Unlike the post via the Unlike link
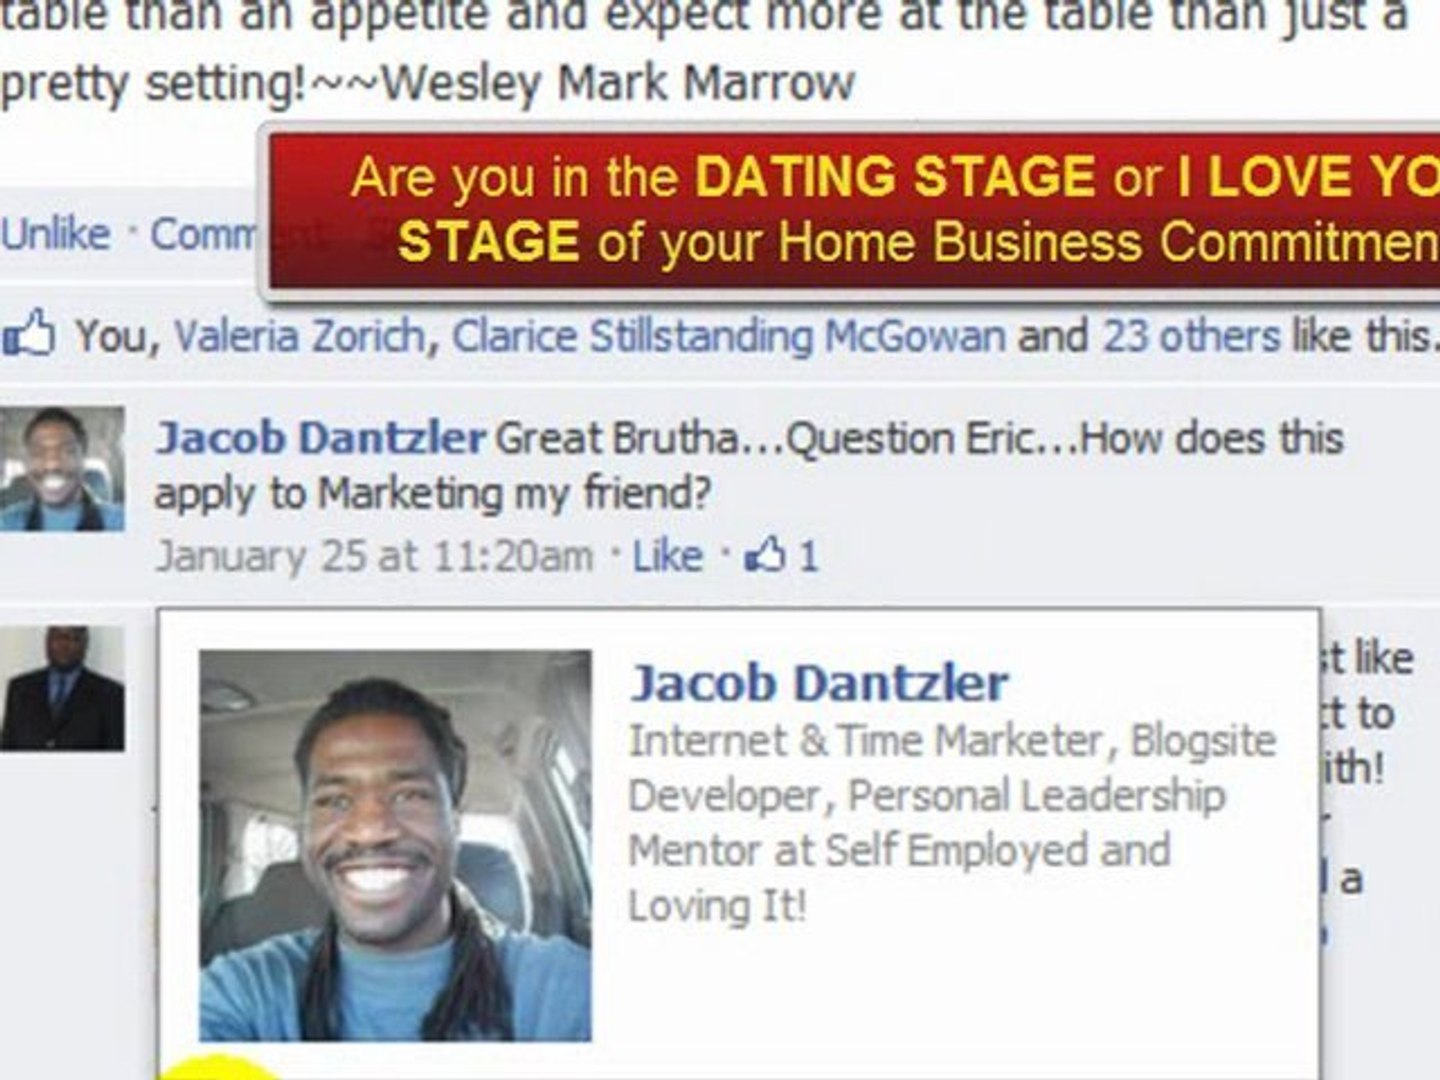This screenshot has height=1080, width=1440. [x=56, y=234]
